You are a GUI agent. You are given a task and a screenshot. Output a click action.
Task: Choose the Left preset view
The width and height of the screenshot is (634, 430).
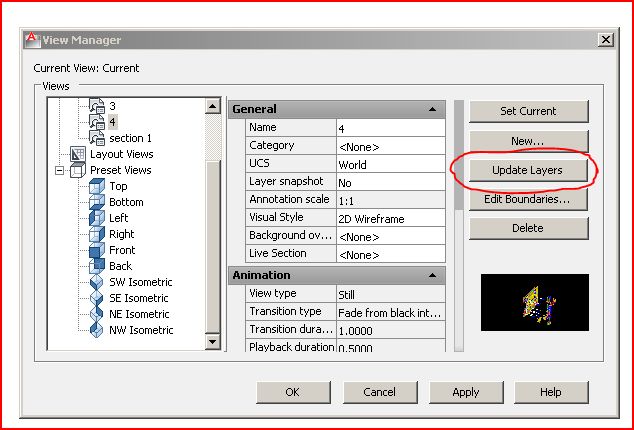[x=118, y=218]
